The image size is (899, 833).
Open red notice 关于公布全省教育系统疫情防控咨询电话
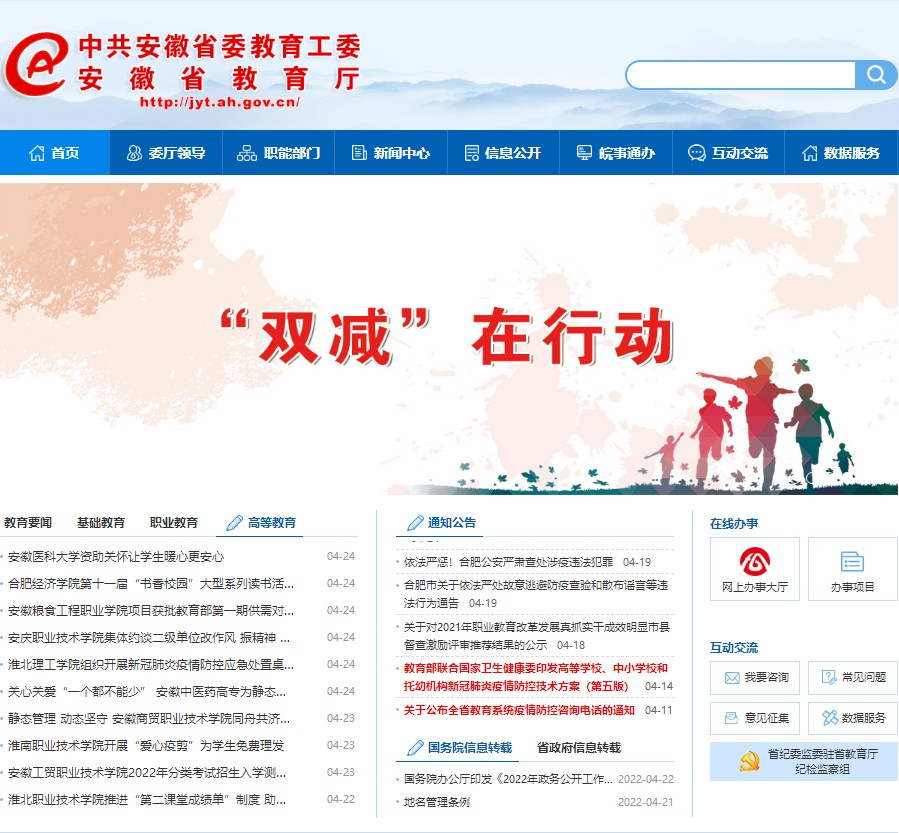(x=519, y=710)
